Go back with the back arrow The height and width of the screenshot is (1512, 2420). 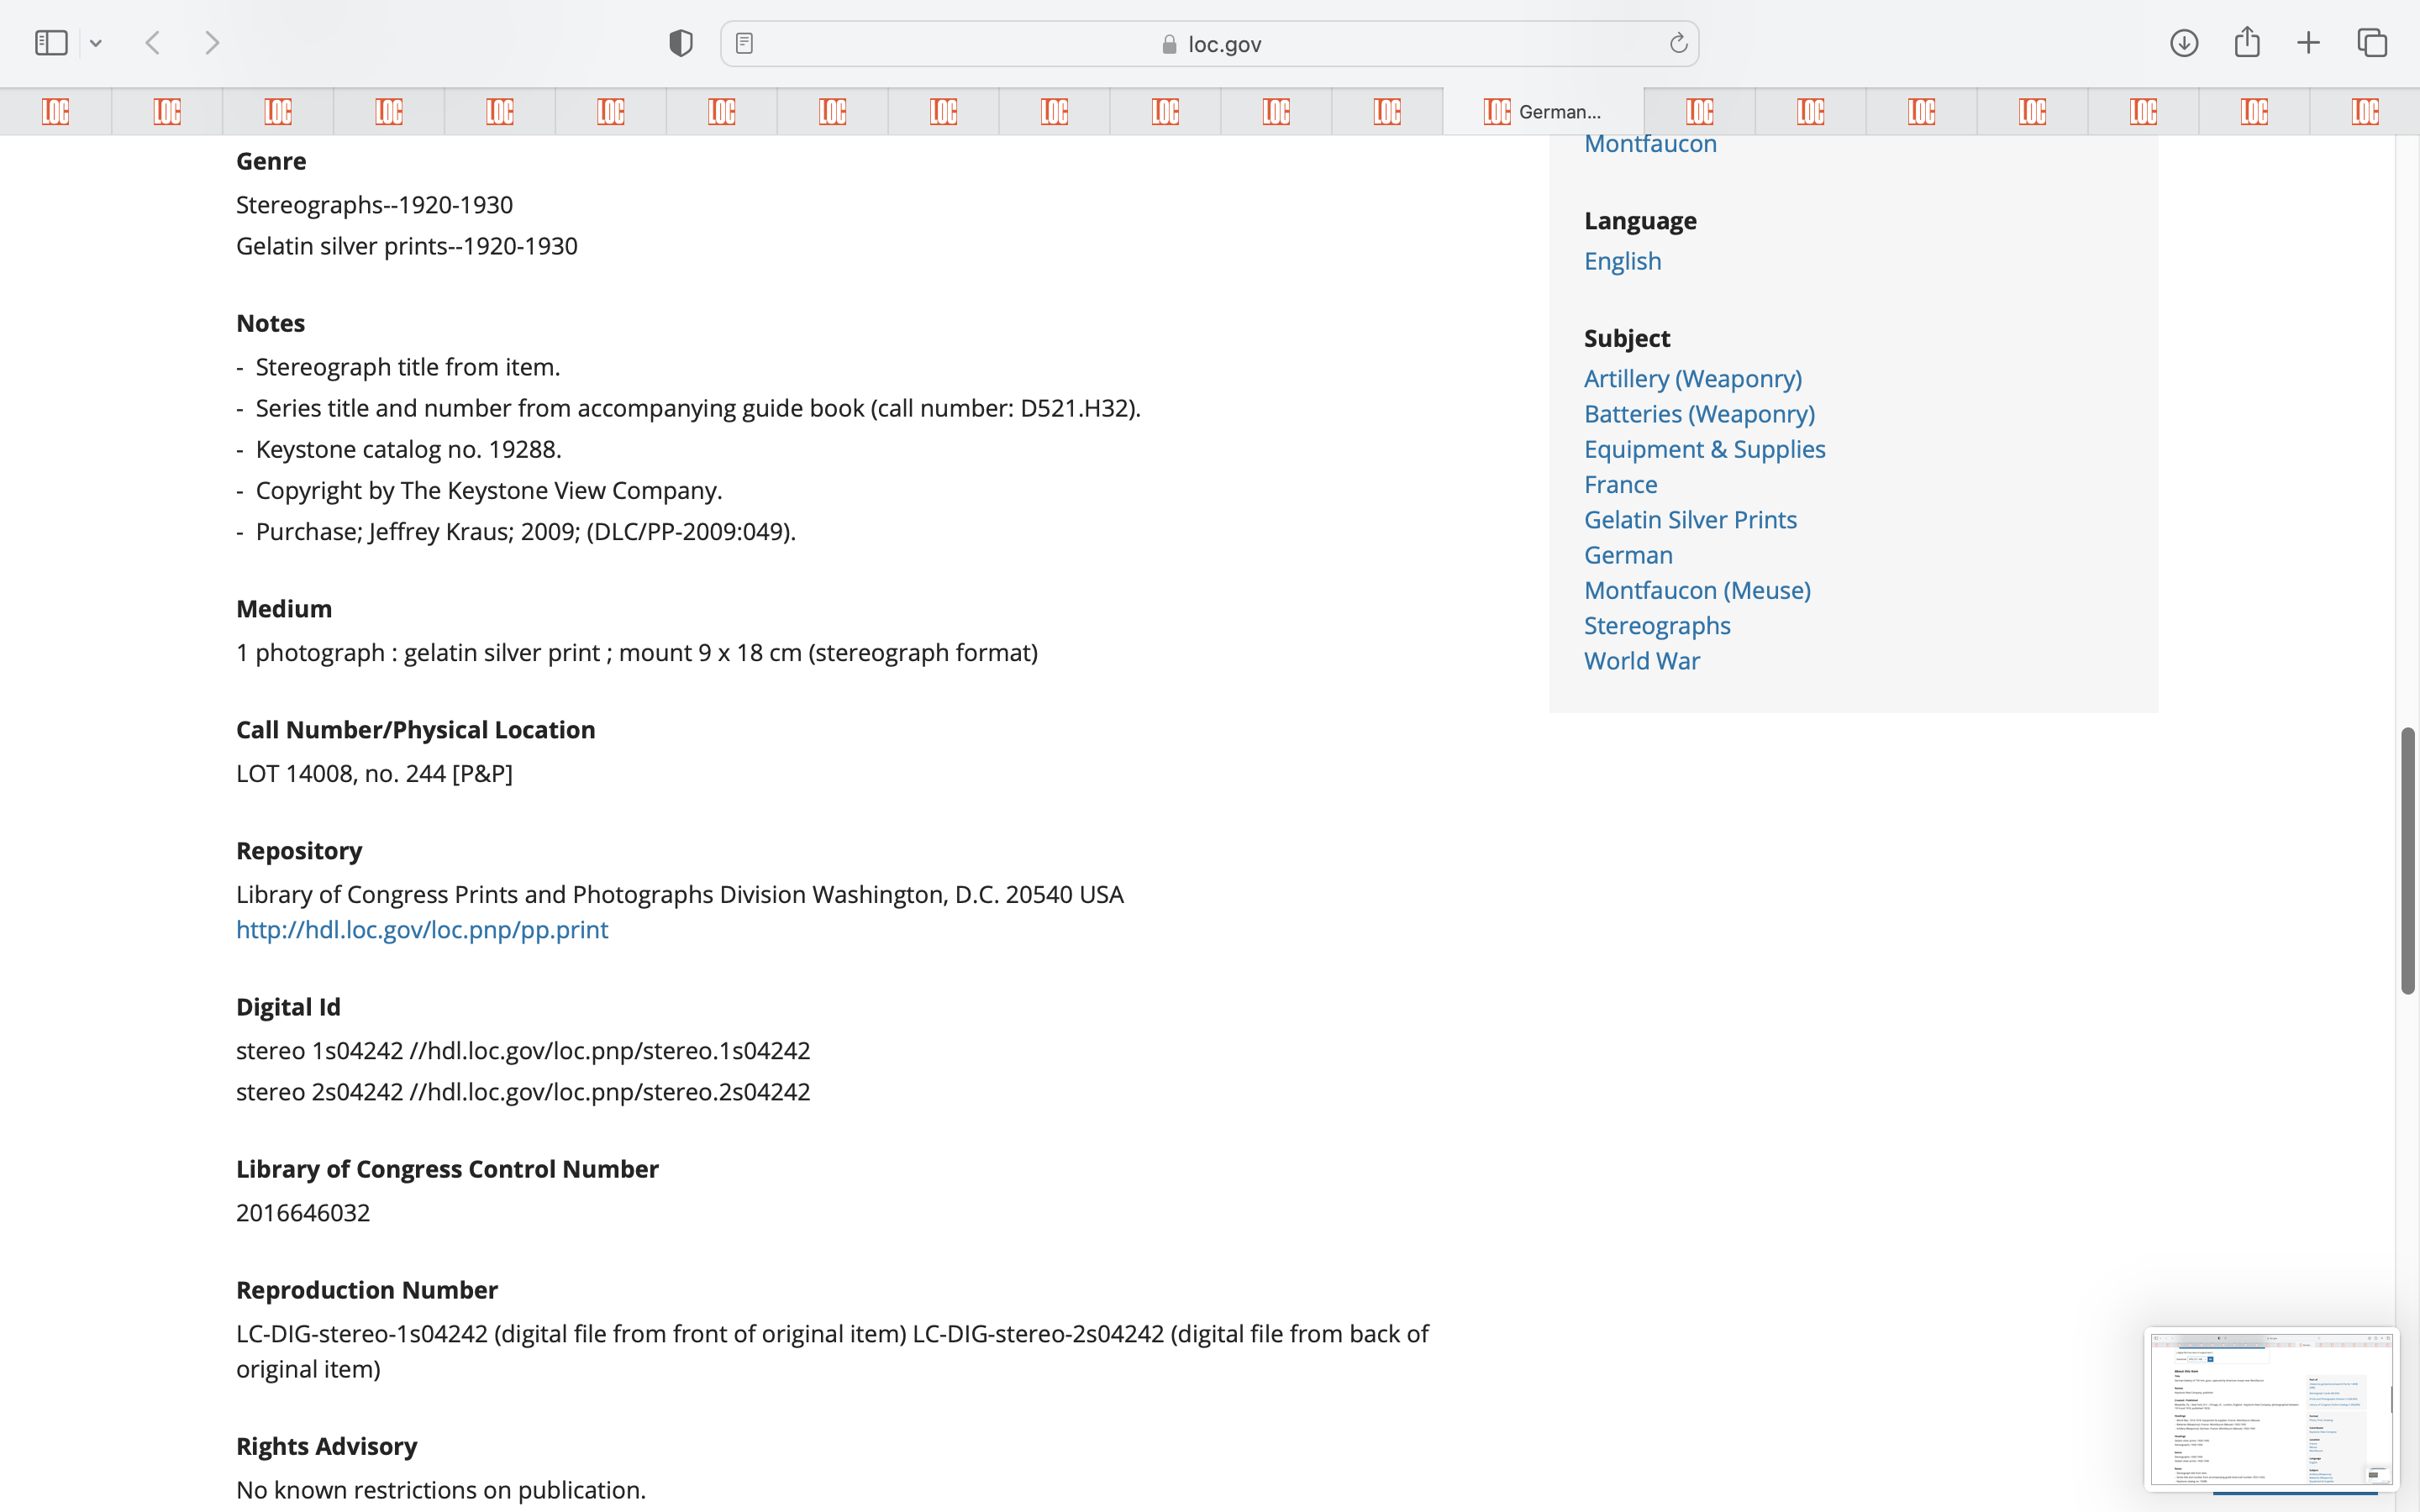153,43
